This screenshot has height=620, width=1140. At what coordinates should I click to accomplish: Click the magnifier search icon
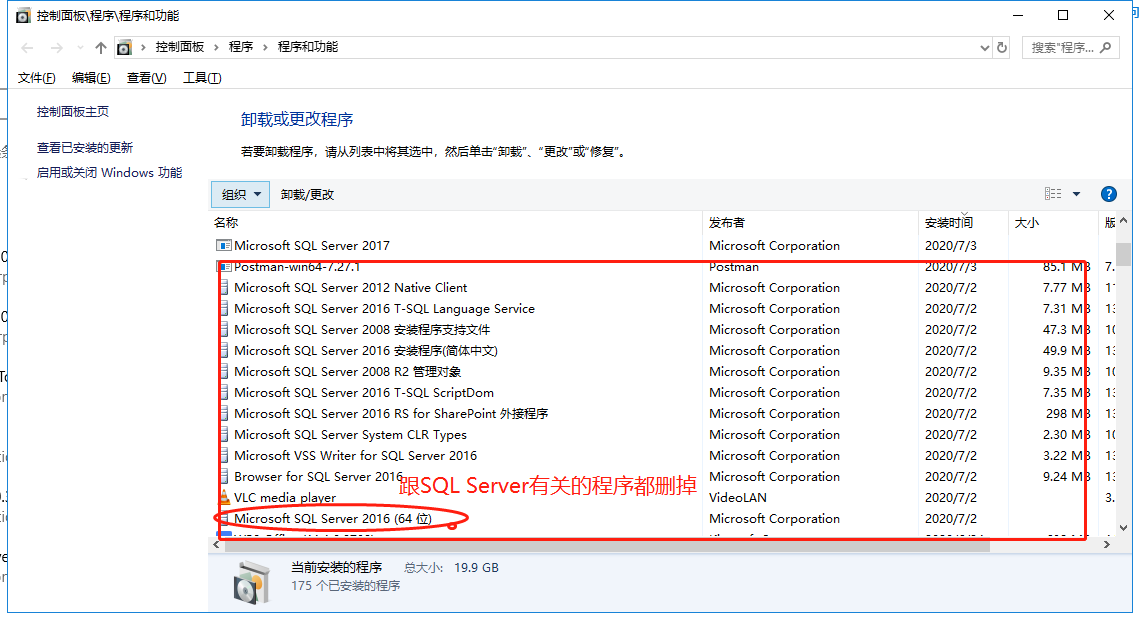(x=1106, y=48)
